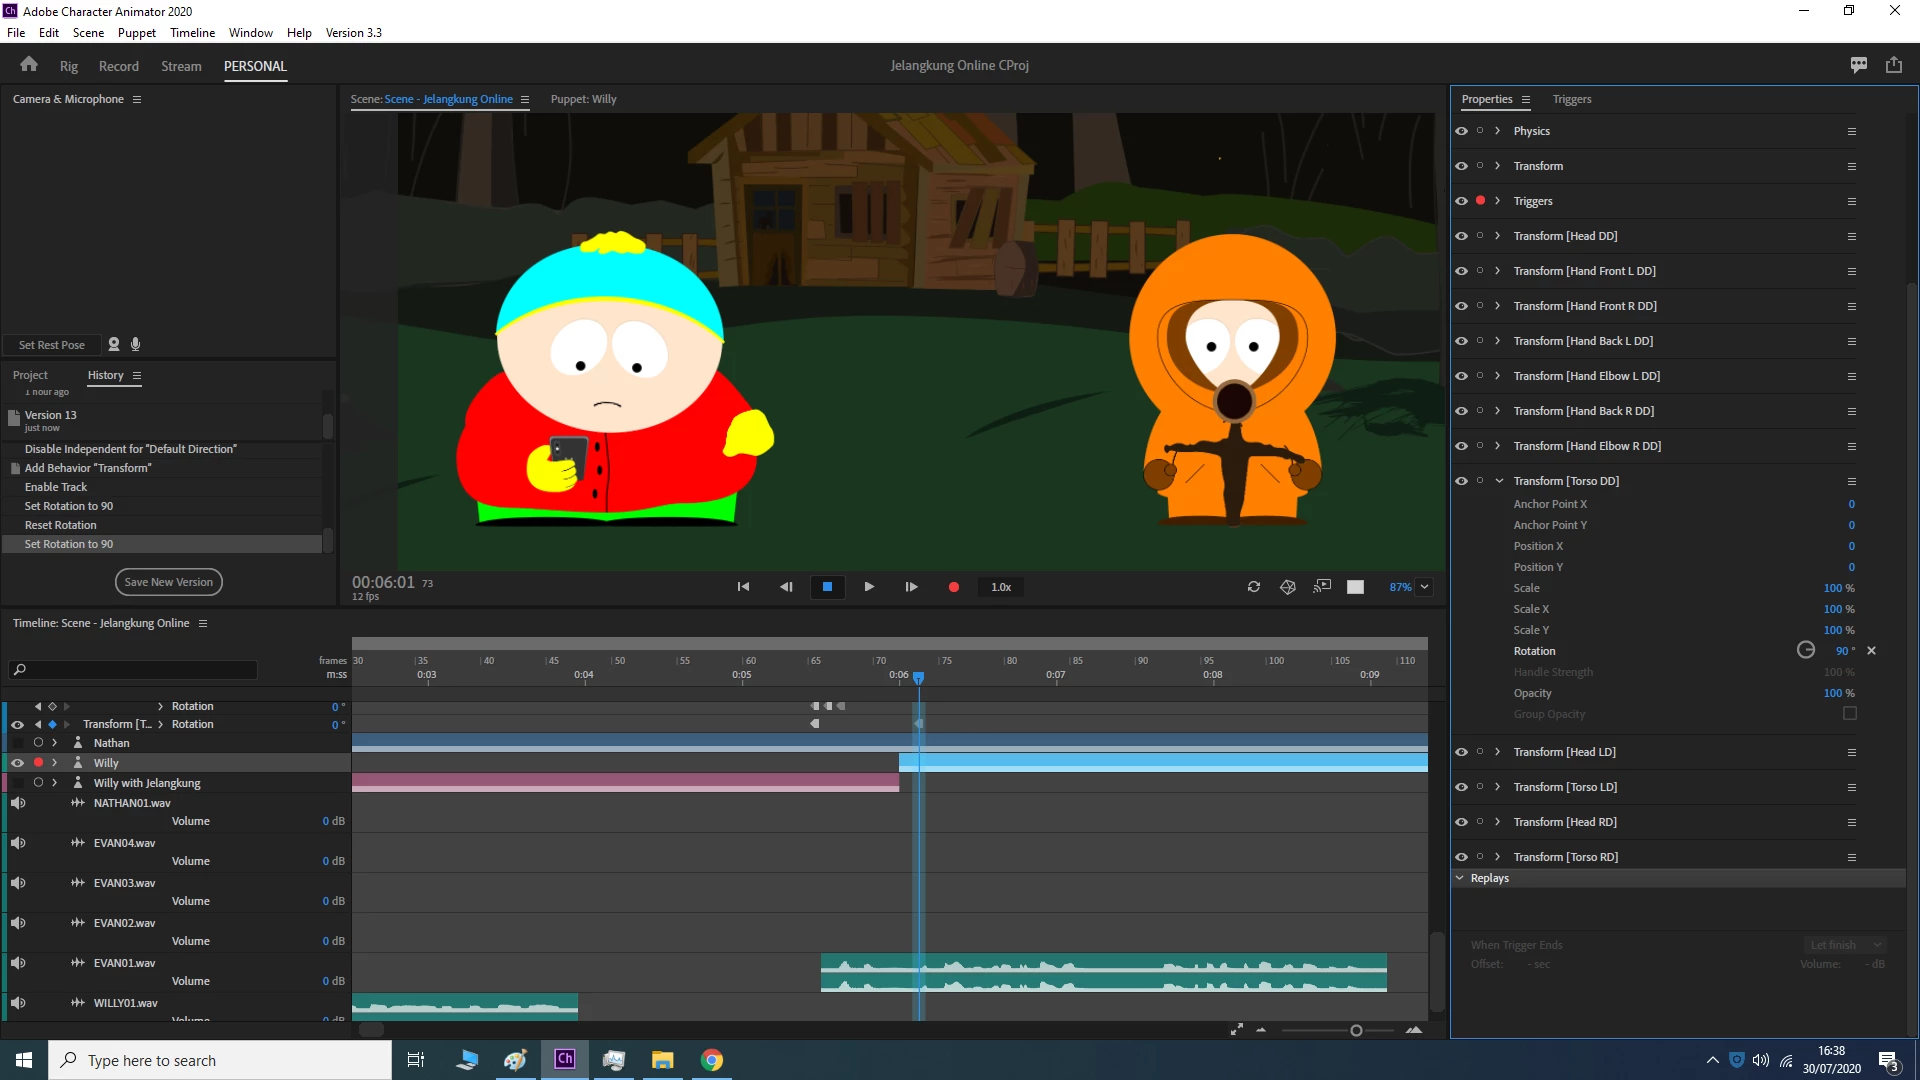The width and height of the screenshot is (1920, 1080).
Task: Toggle the Group Opacity checkbox
Action: [1849, 714]
